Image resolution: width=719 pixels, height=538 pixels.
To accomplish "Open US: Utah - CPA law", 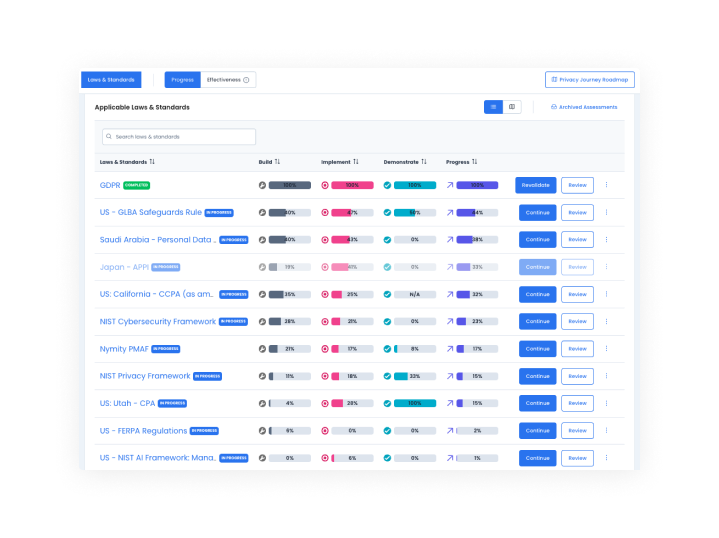I will 127,403.
